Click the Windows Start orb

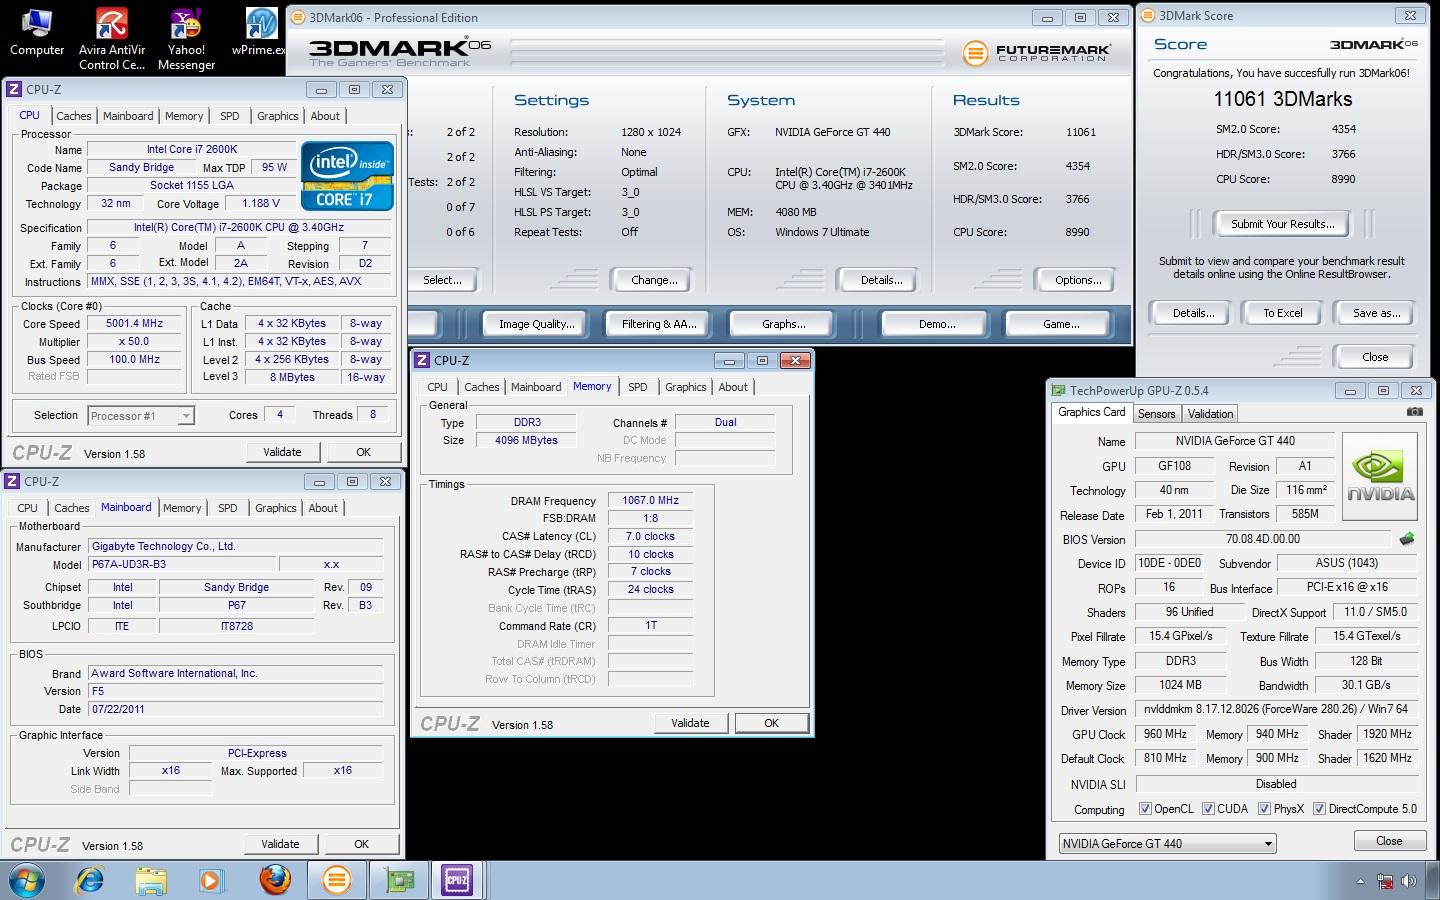coord(27,880)
